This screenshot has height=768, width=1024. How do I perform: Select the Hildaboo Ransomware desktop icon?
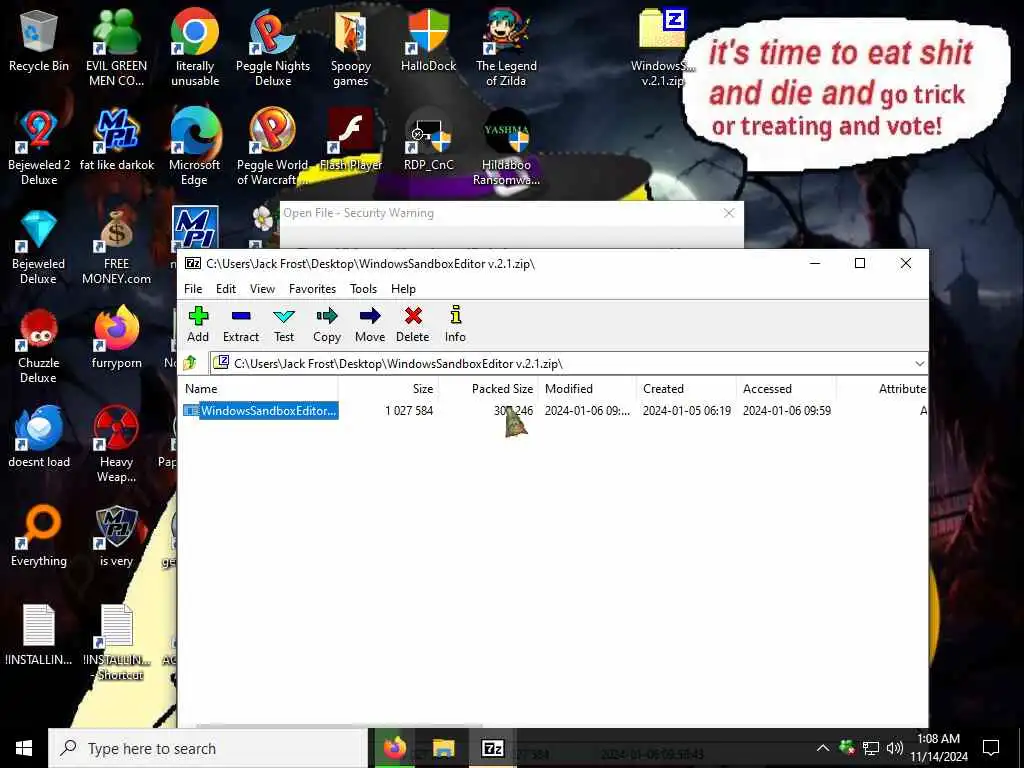506,148
